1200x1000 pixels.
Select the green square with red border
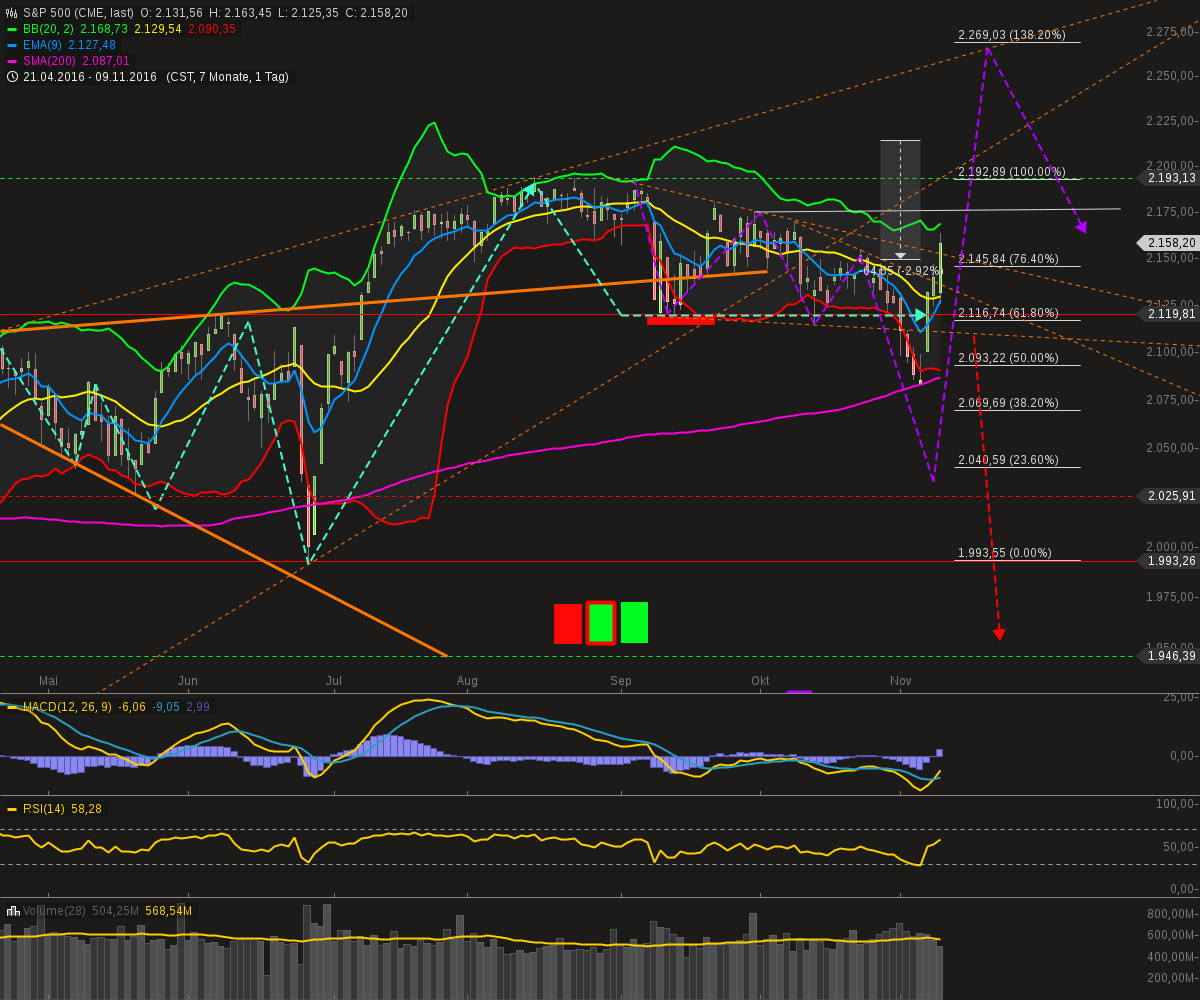coord(601,623)
